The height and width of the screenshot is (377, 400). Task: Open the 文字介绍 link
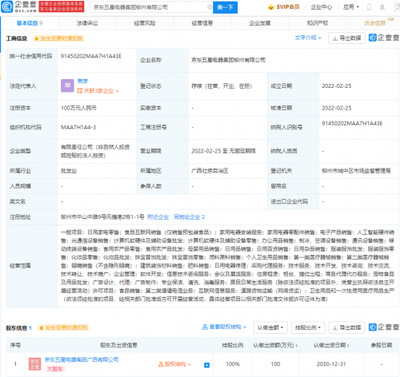click(x=308, y=38)
